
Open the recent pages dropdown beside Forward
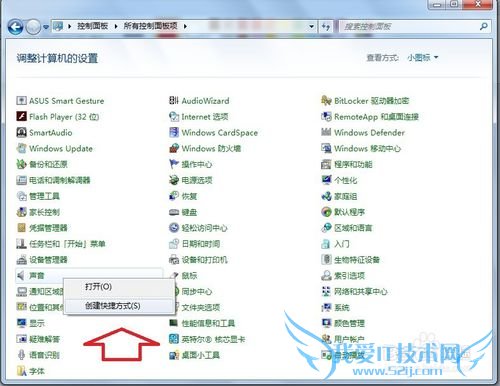click(46, 27)
